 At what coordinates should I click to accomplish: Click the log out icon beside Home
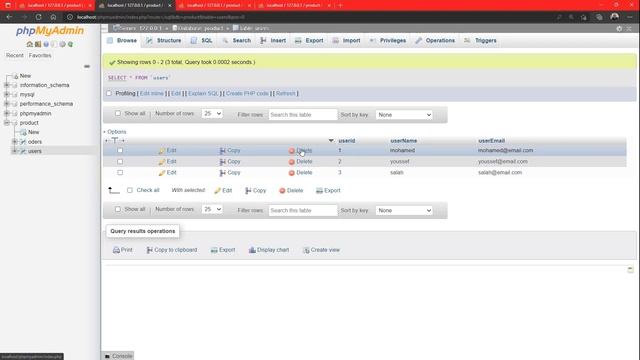click(x=38, y=44)
